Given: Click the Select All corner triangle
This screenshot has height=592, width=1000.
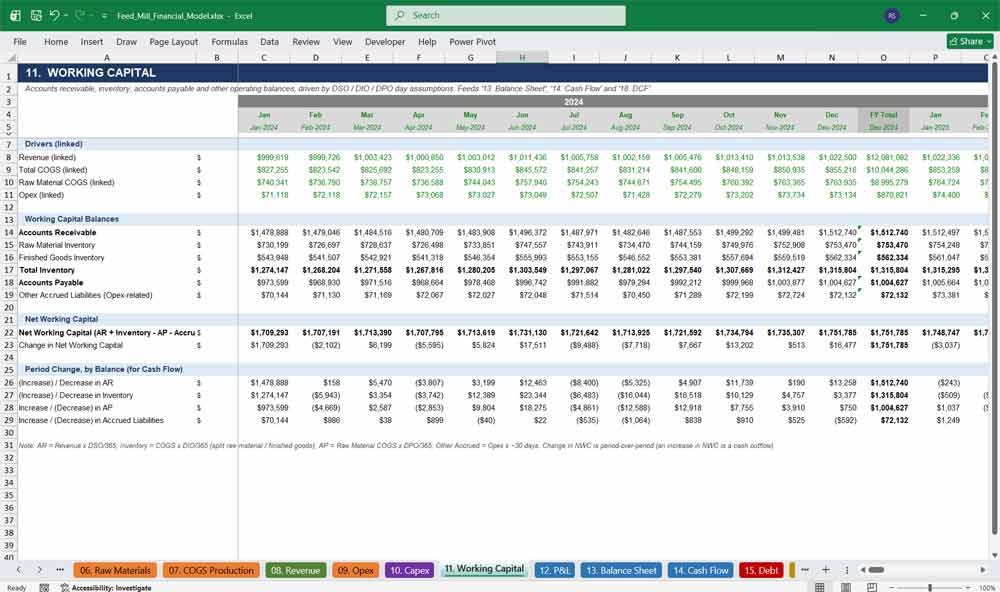Looking at the screenshot, I should [11, 57].
